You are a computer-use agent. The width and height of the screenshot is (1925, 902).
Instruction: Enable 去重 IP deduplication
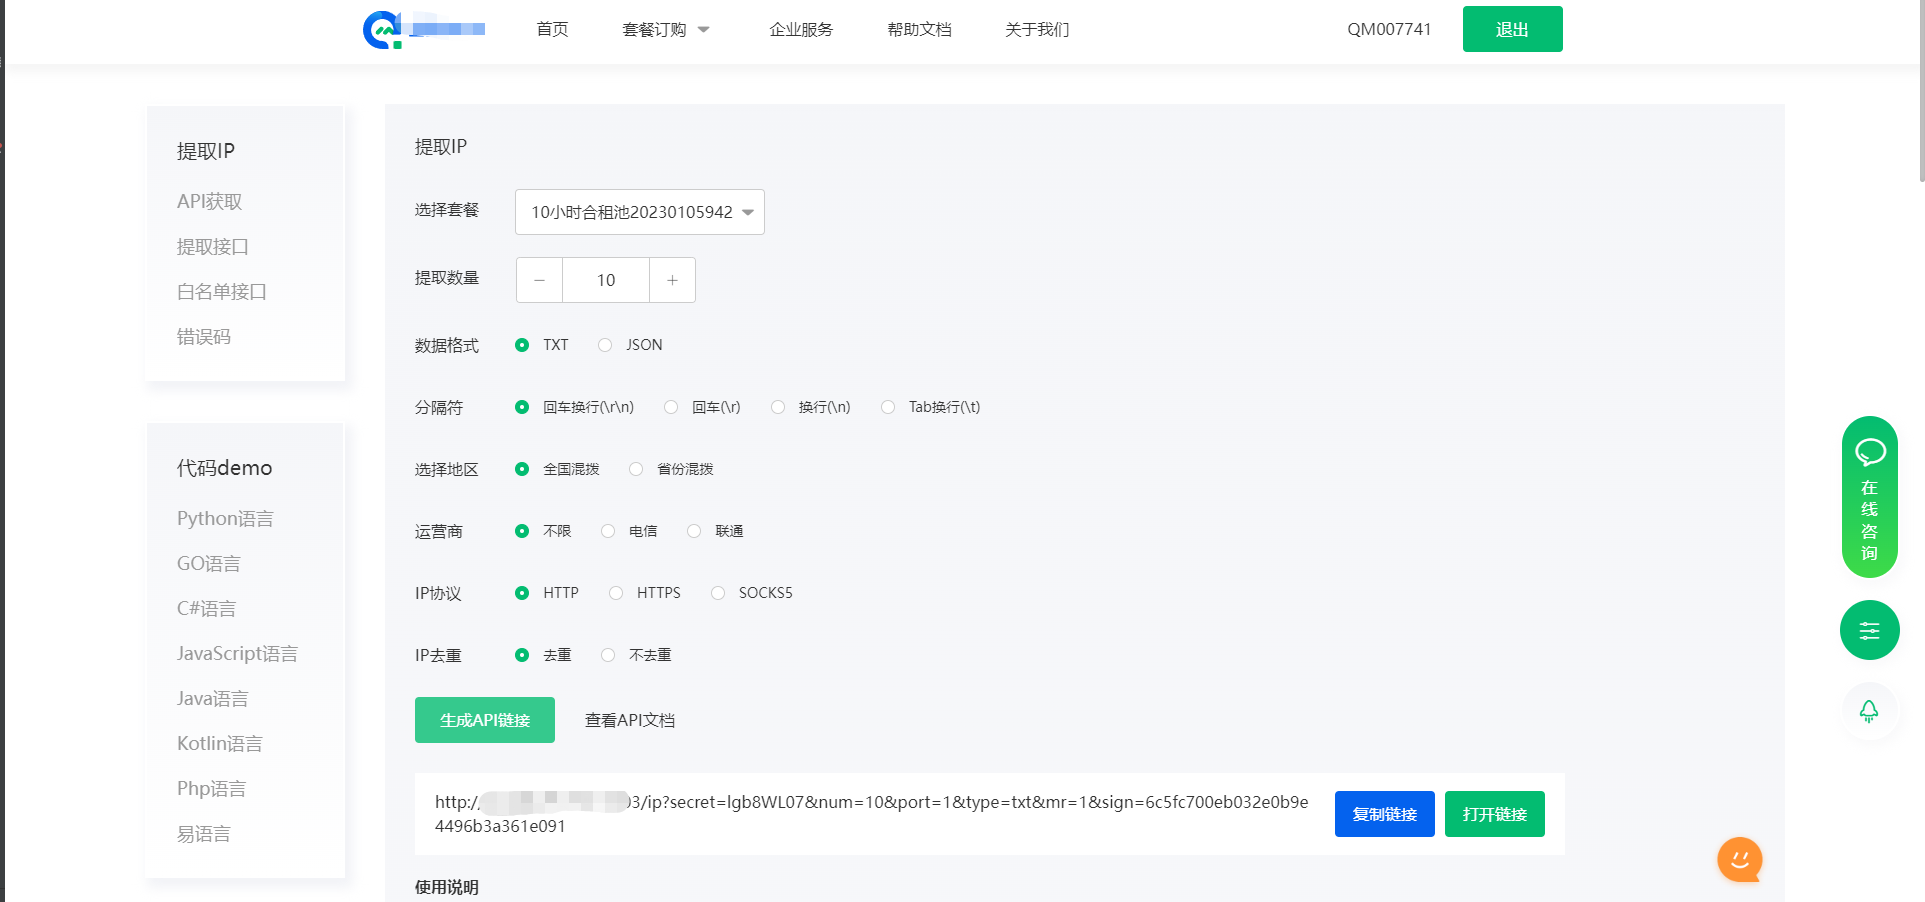[543, 655]
